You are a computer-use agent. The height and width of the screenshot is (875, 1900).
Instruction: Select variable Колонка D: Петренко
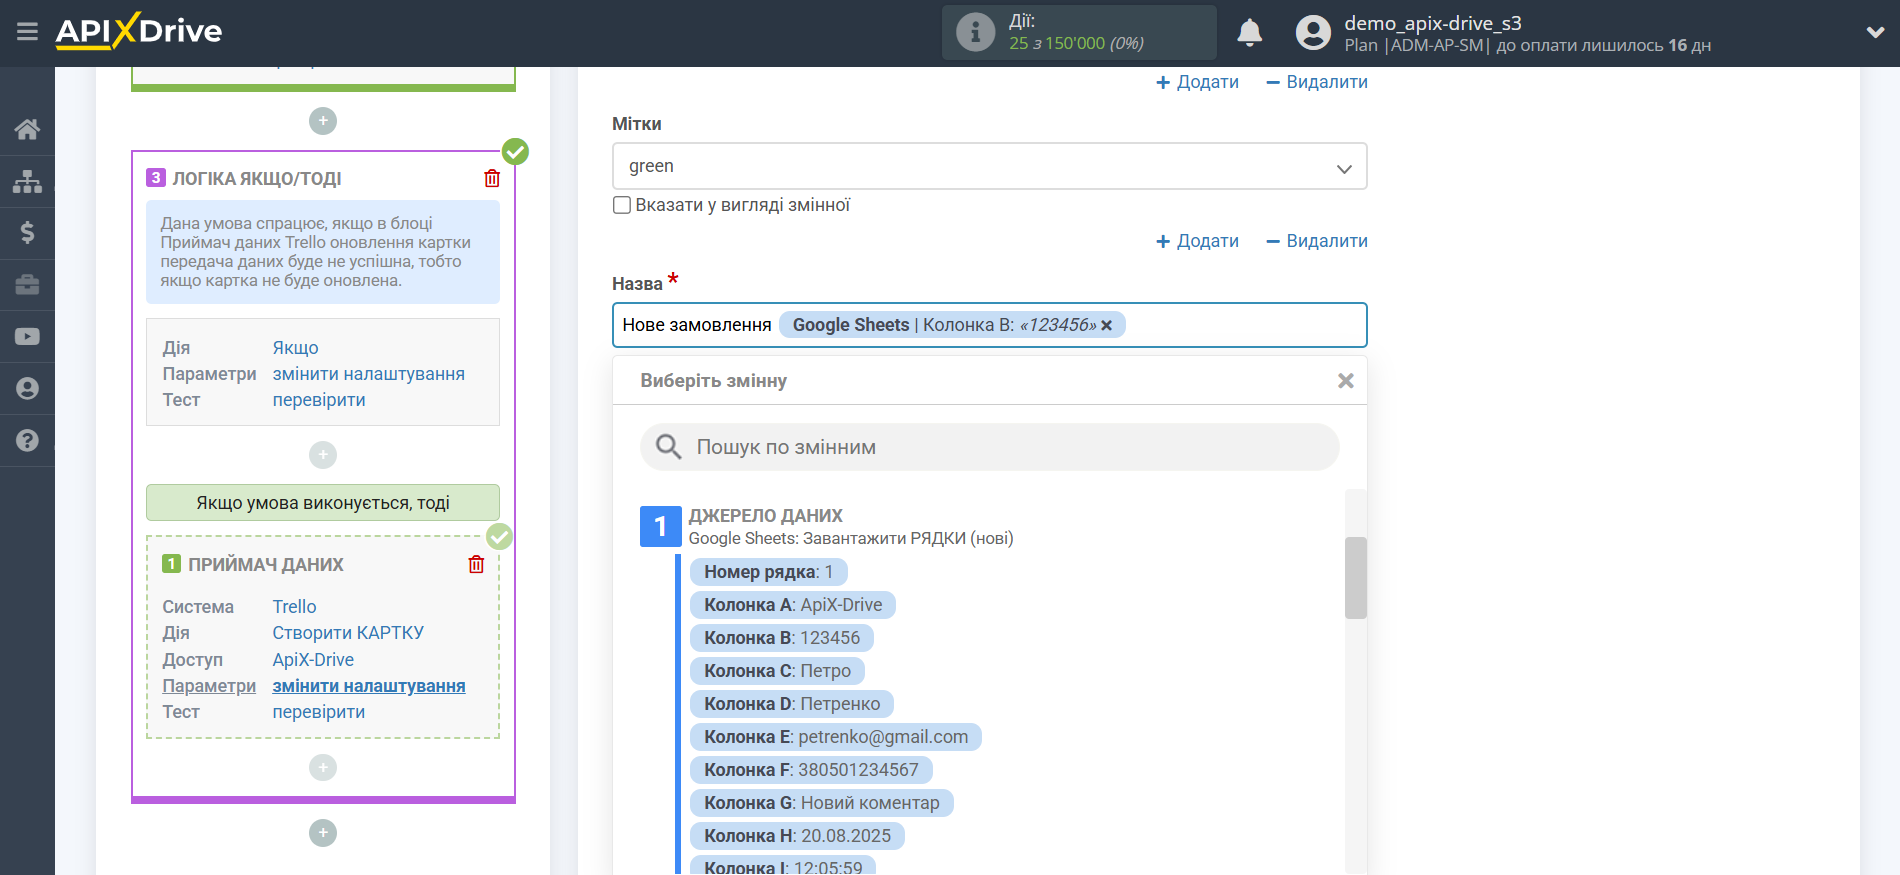pos(792,704)
